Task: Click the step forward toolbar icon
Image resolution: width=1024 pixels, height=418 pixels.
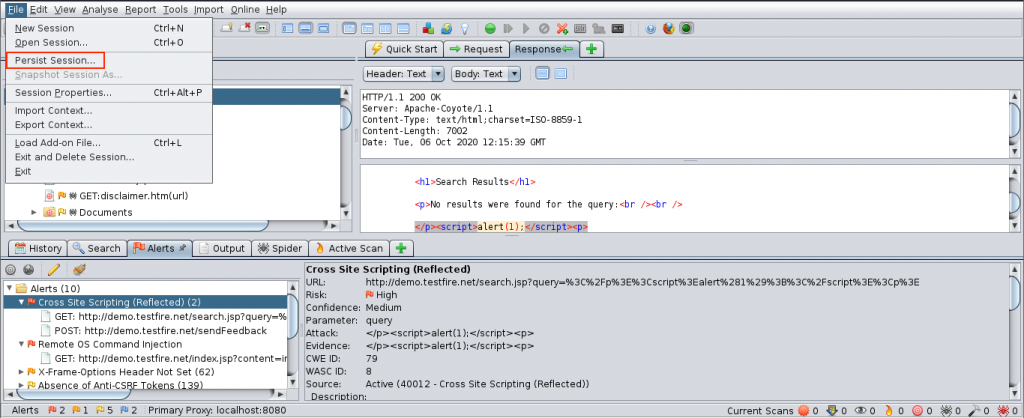Action: point(508,28)
